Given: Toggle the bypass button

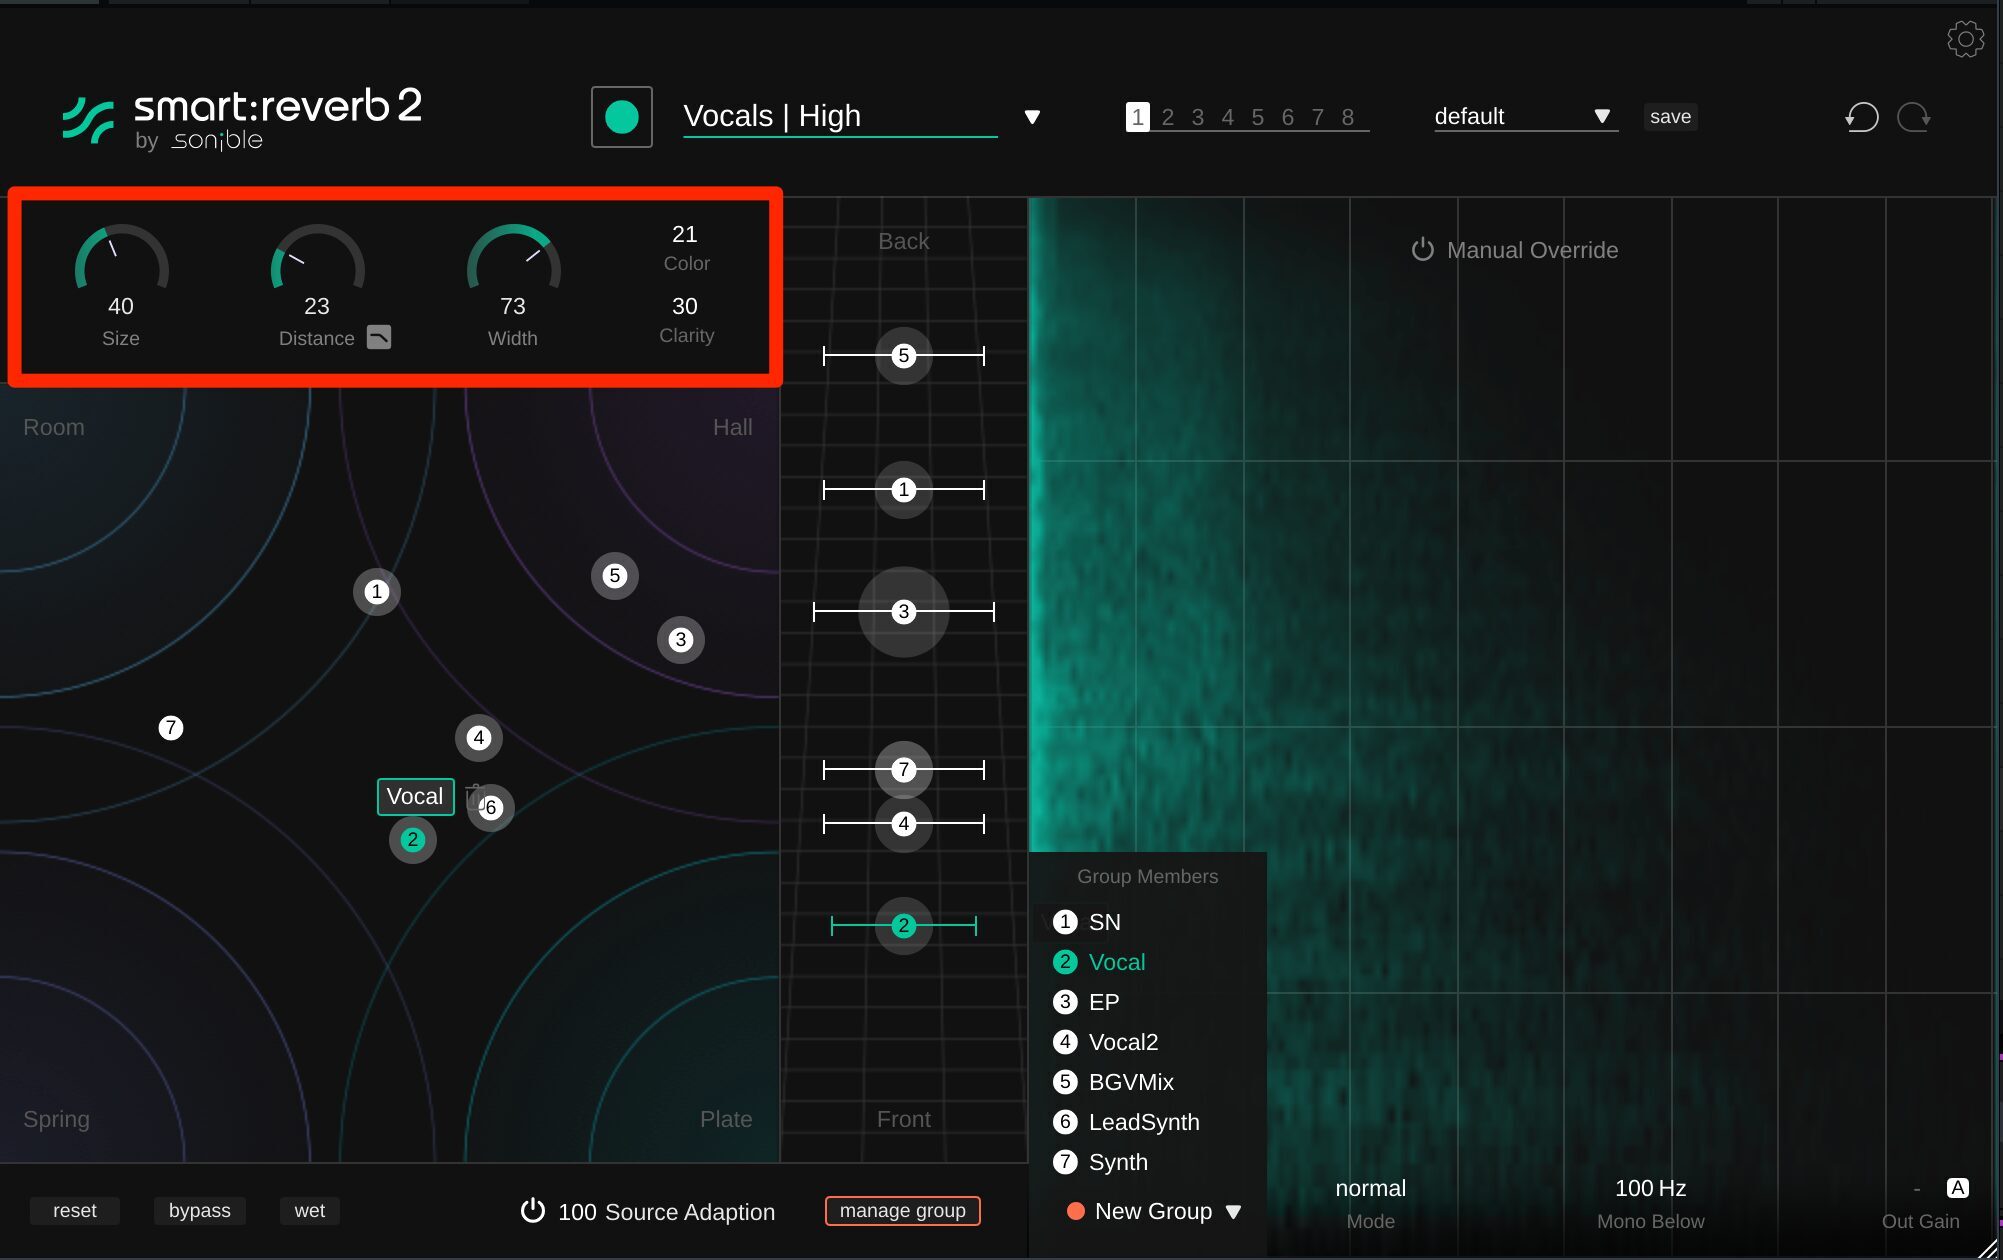Looking at the screenshot, I should click(x=200, y=1211).
